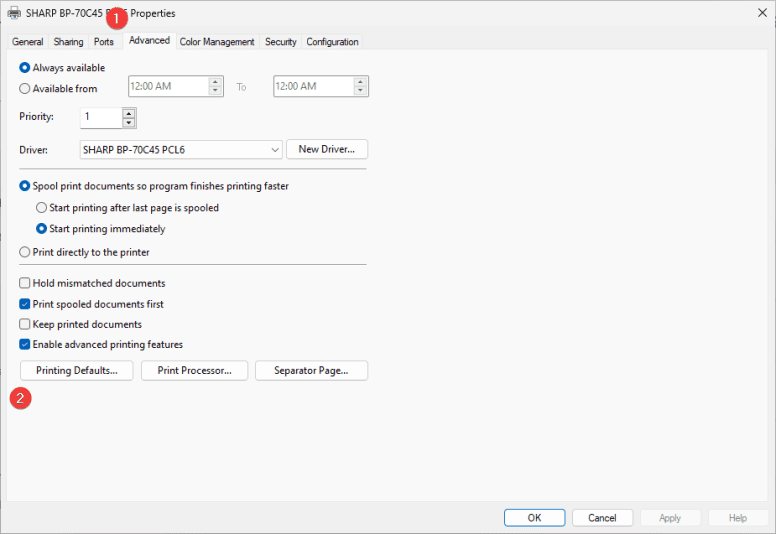Image resolution: width=776 pixels, height=534 pixels.
Task: Increase the Priority value with up arrow
Action: coord(128,113)
